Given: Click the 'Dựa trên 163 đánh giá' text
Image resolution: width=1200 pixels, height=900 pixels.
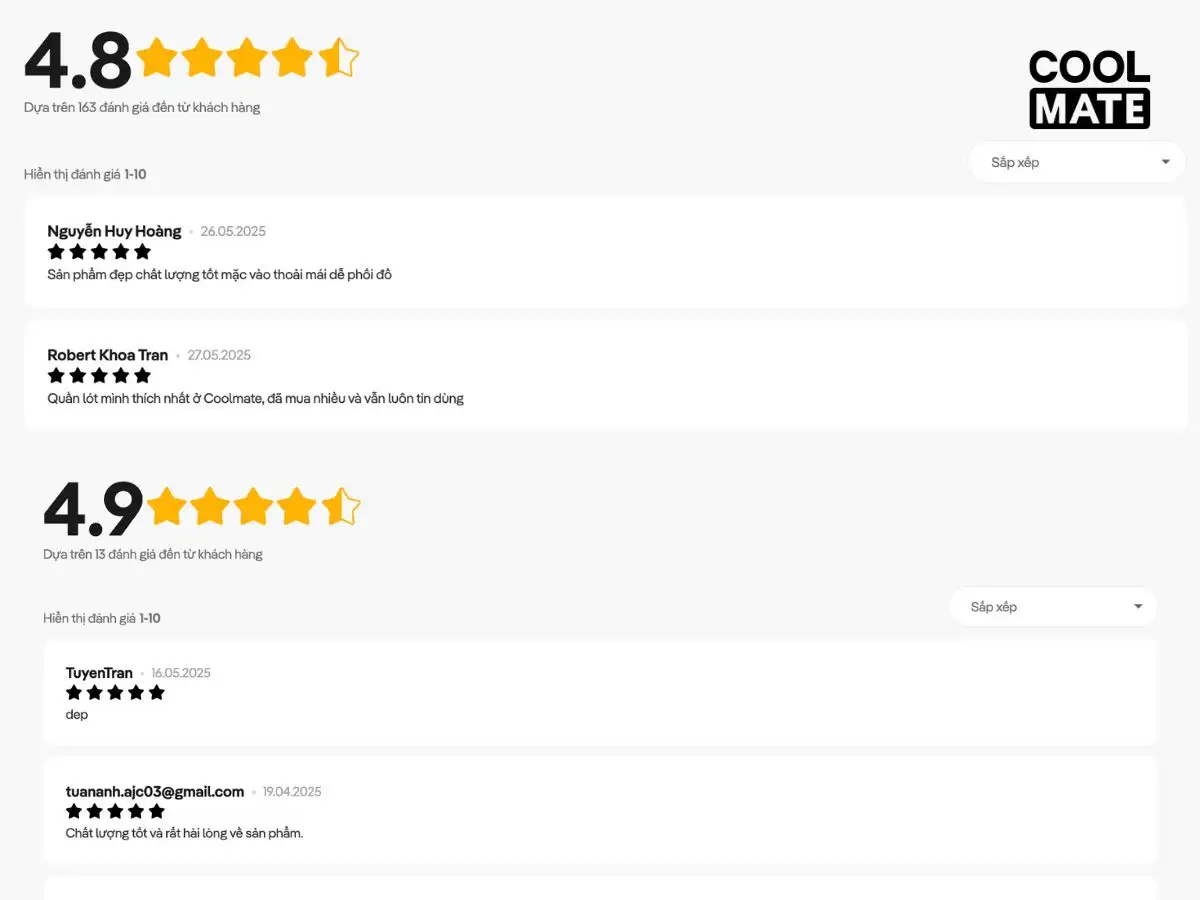Looking at the screenshot, I should click(x=142, y=107).
